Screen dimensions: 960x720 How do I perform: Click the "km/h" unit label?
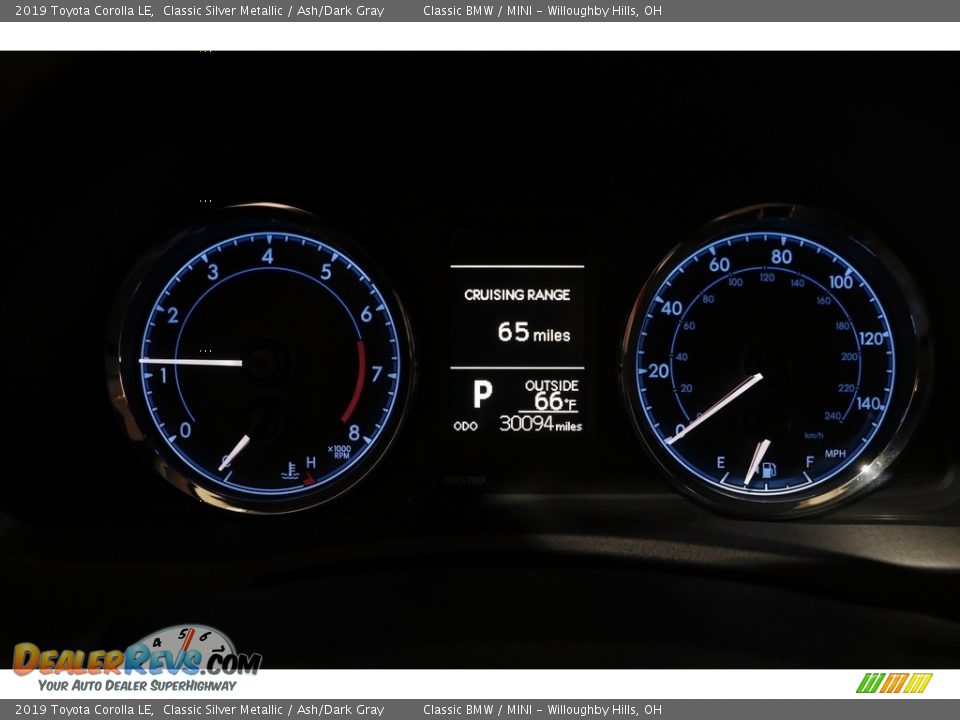tap(814, 435)
